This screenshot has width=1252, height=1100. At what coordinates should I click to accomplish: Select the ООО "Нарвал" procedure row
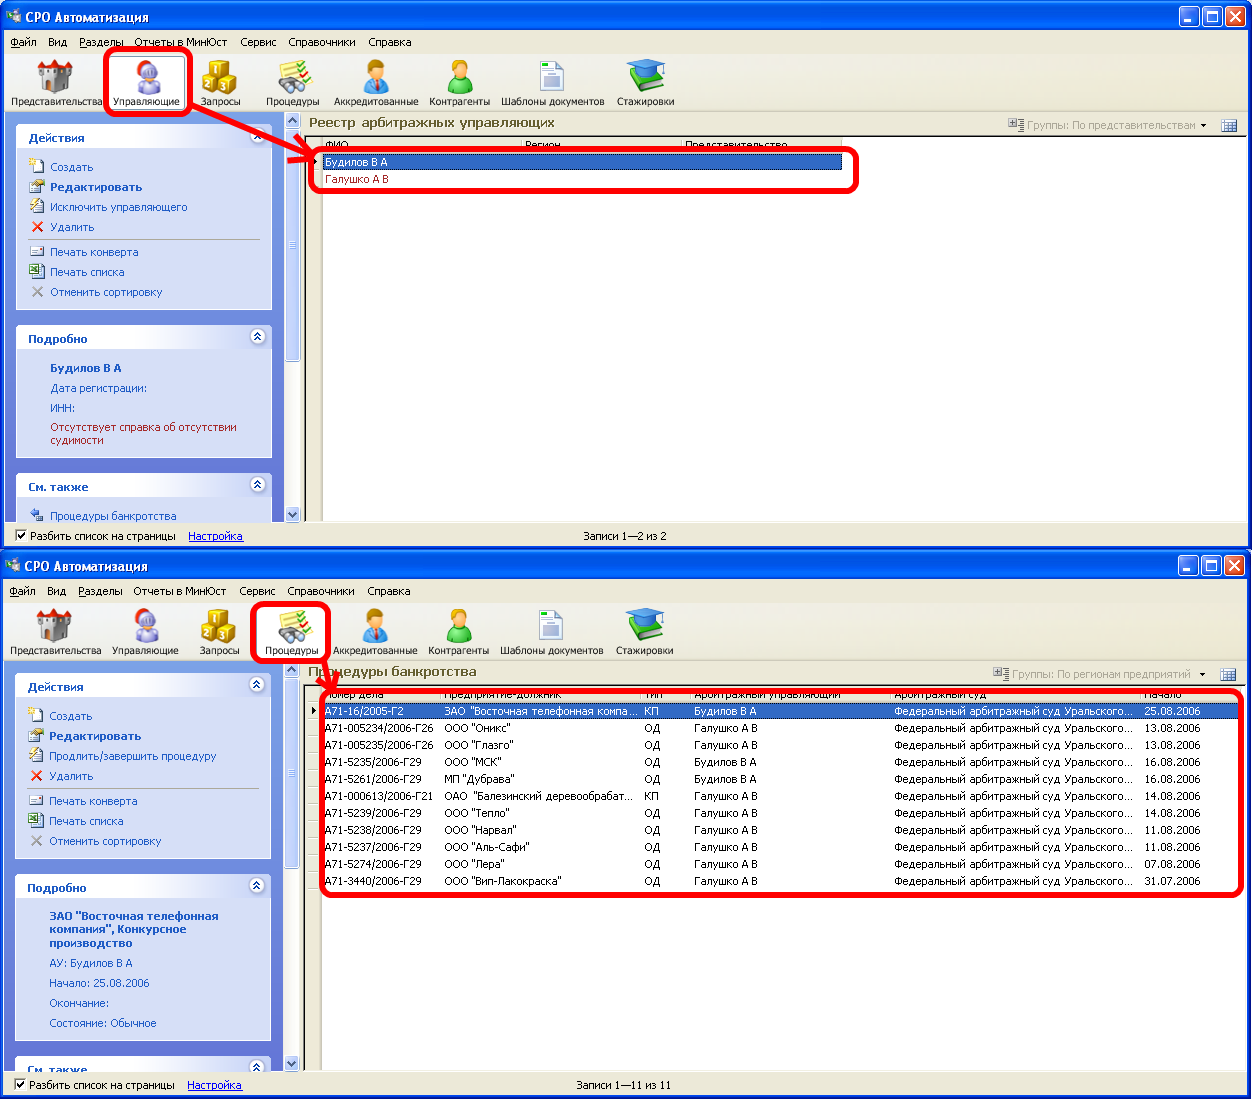pyautogui.click(x=480, y=830)
